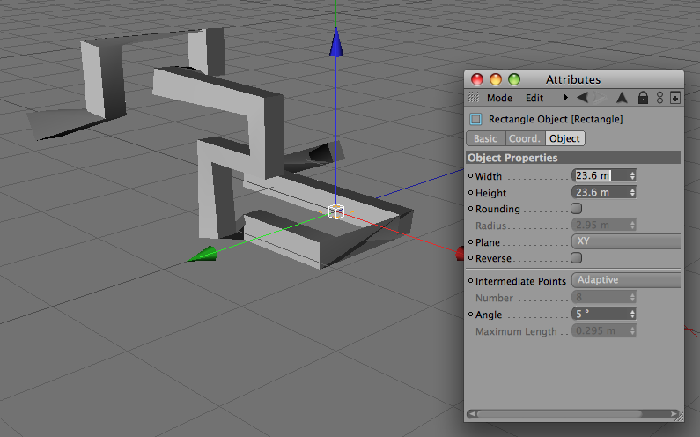This screenshot has height=437, width=700.
Task: Click the up arrow icon in Attributes
Action: [x=621, y=98]
